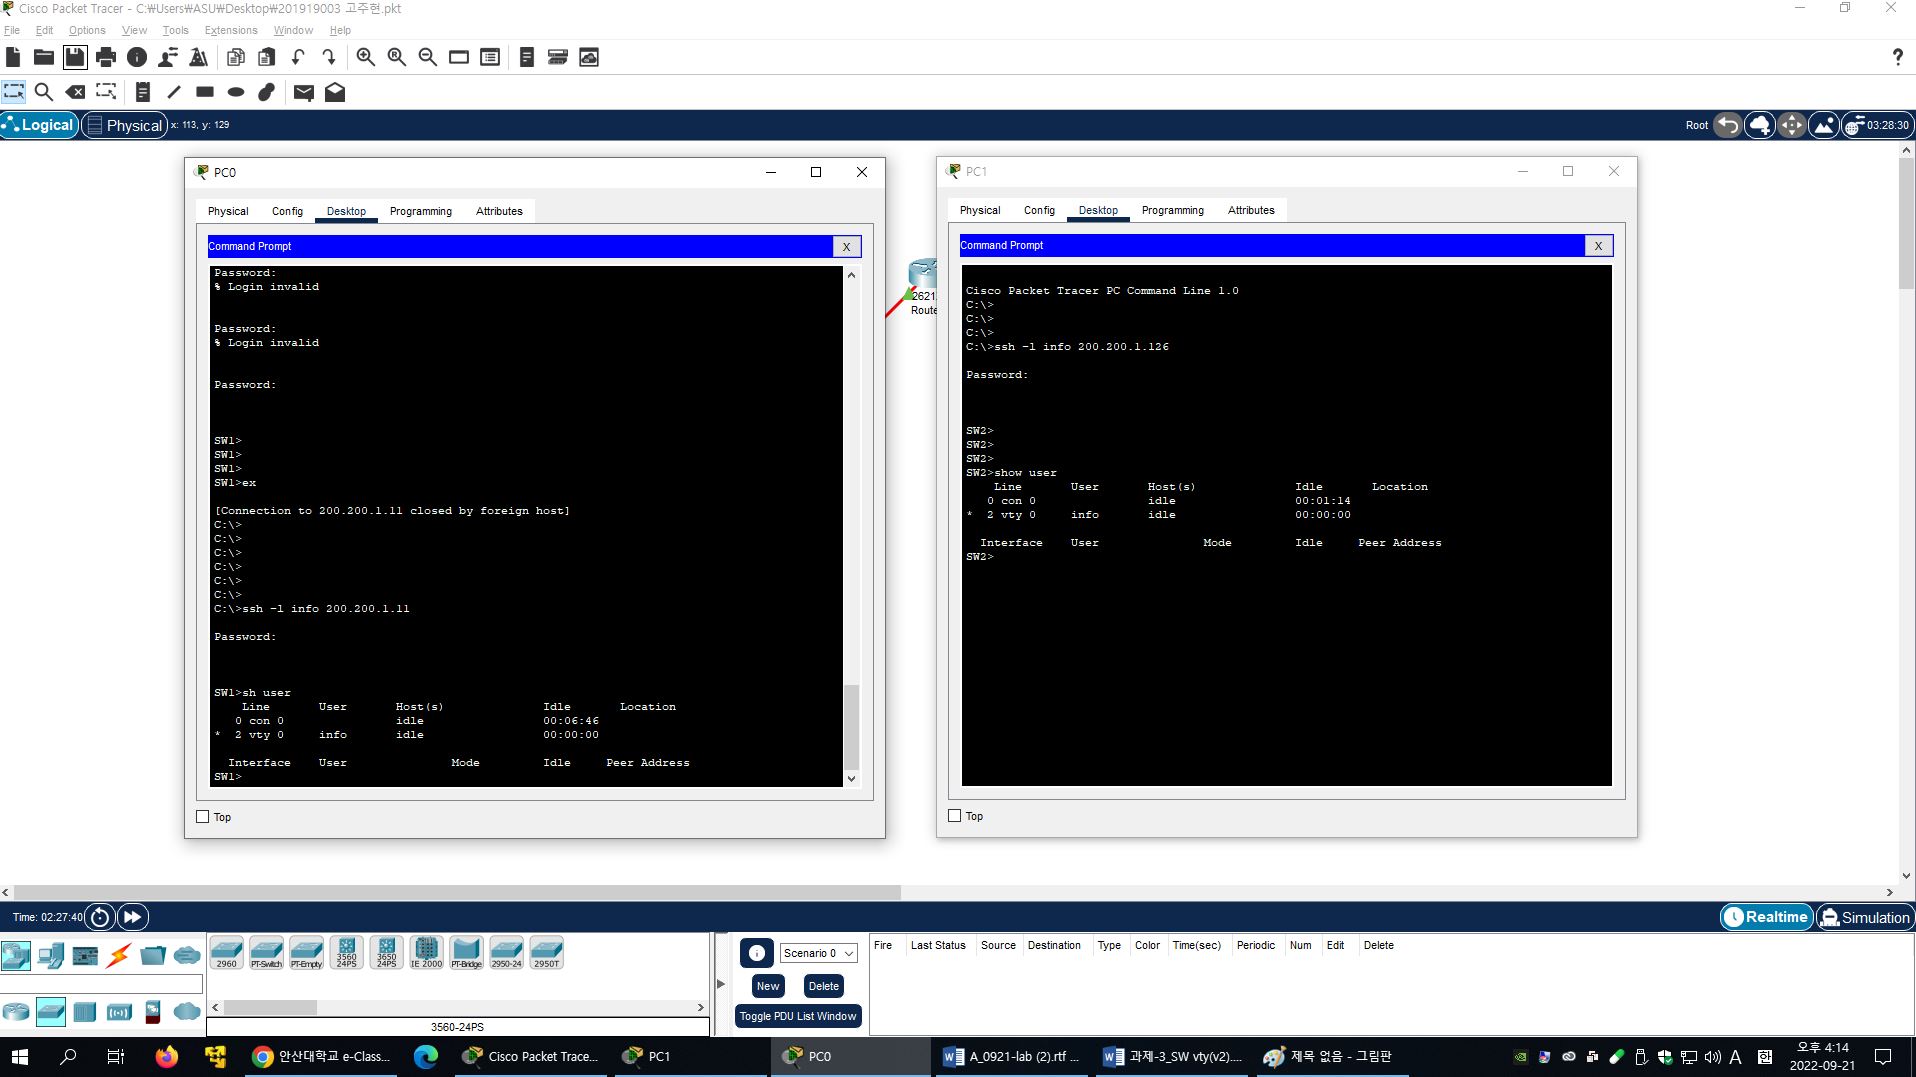Close PC0 Command Prompt with X button
Image resolution: width=1916 pixels, height=1077 pixels.
tap(846, 246)
